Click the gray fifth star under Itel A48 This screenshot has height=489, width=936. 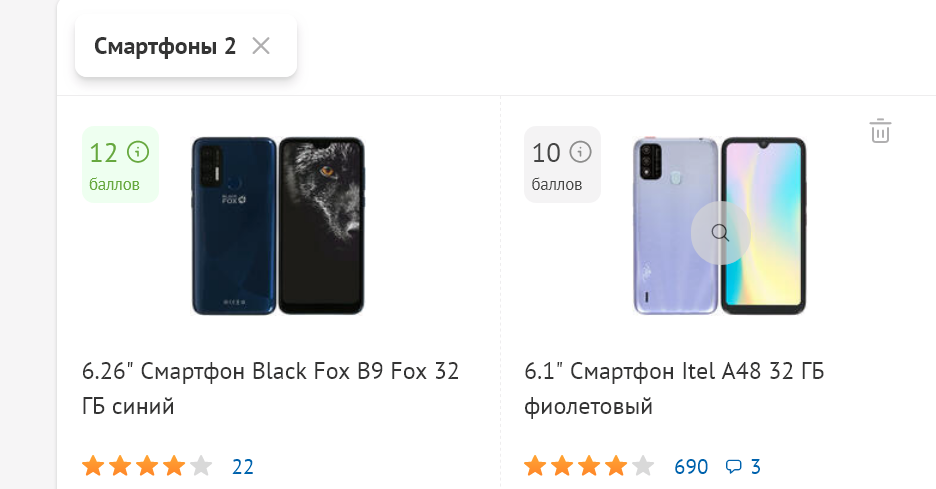click(x=643, y=466)
